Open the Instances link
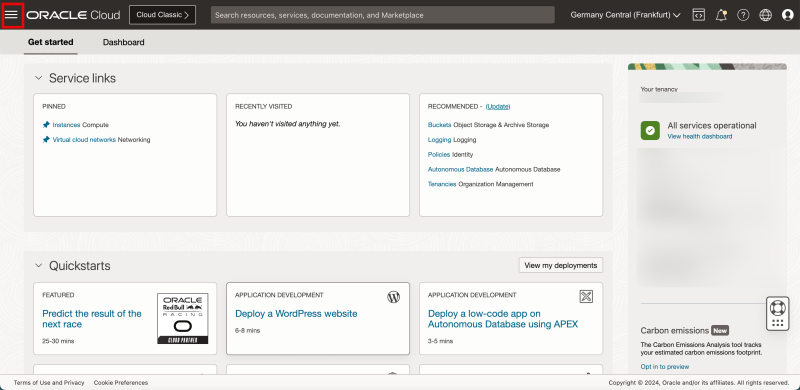Image resolution: width=800 pixels, height=390 pixels. (66, 125)
